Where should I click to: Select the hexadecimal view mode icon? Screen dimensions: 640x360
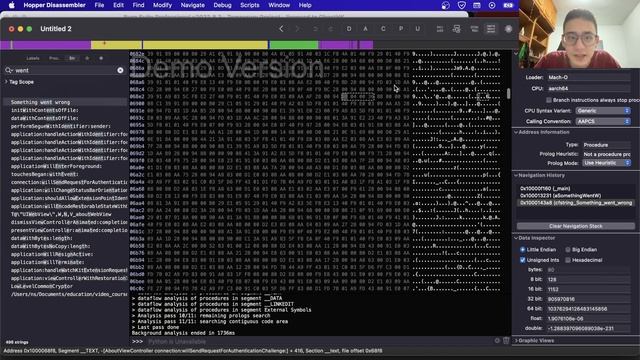pyautogui.click(x=491, y=29)
